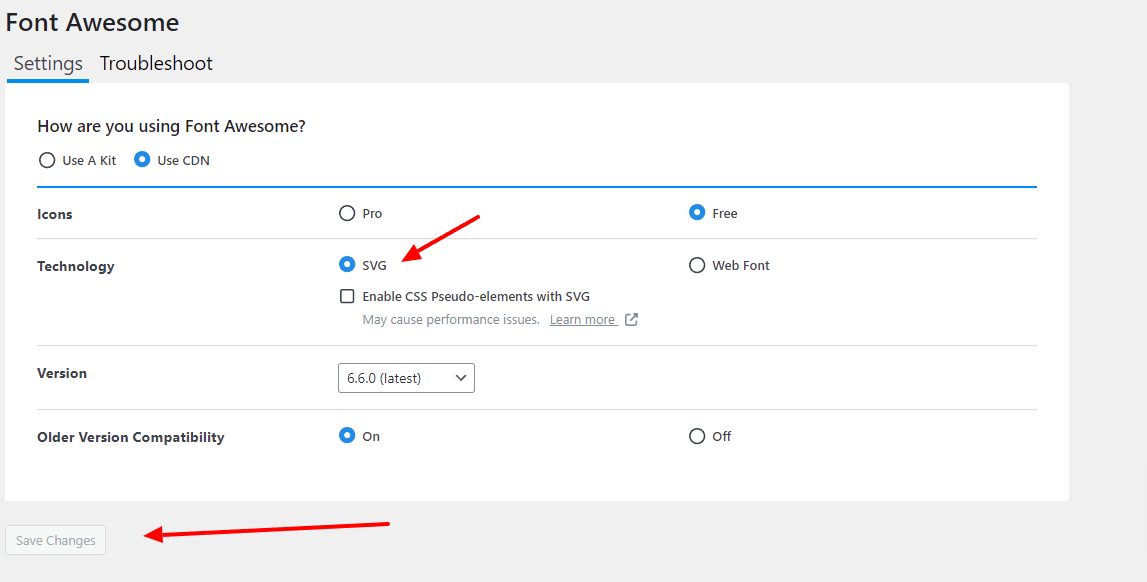Select Web Font as the technology
The image size is (1147, 582).
click(696, 265)
